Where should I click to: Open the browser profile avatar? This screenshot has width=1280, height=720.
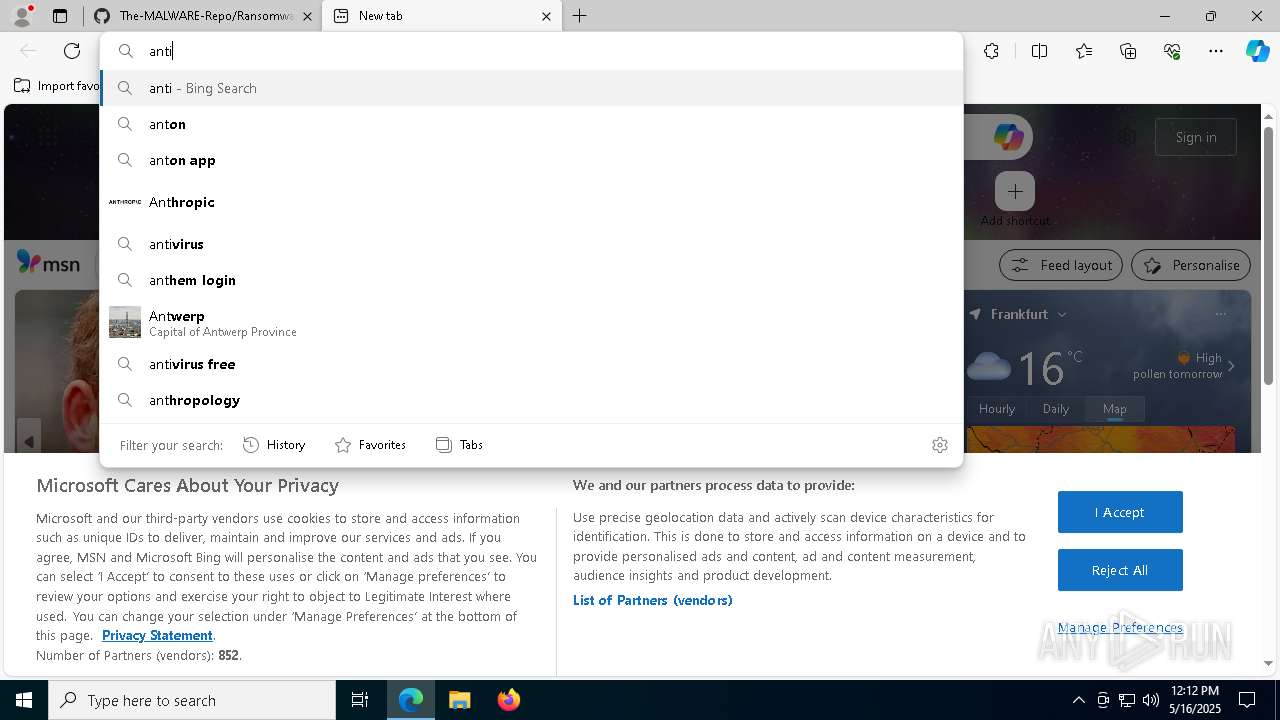point(22,16)
